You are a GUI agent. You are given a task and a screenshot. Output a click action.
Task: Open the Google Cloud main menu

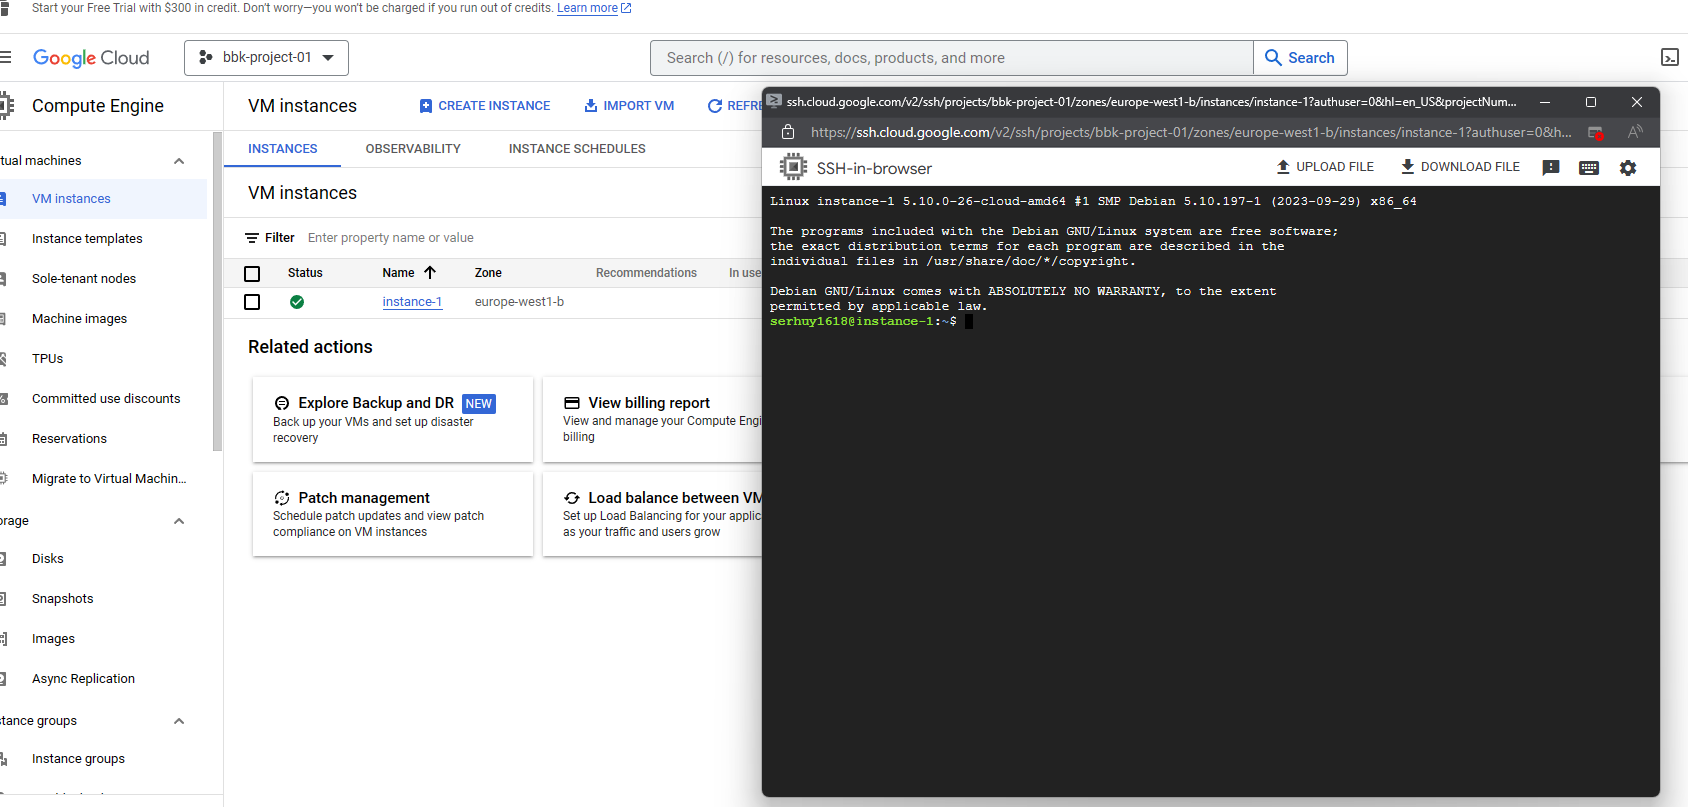[x=5, y=57]
